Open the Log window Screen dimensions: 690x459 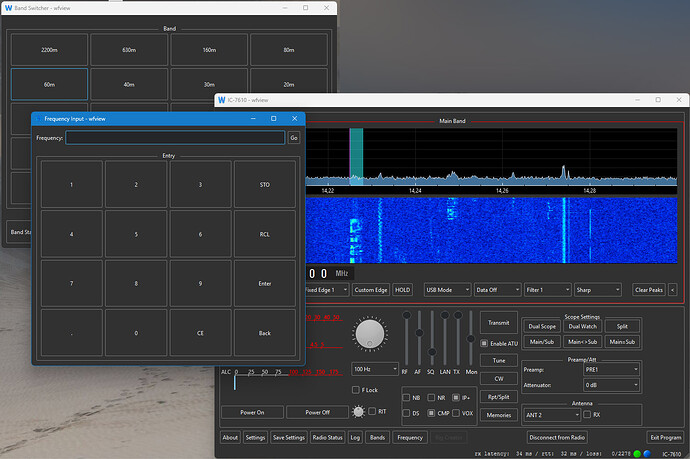pyautogui.click(x=355, y=437)
